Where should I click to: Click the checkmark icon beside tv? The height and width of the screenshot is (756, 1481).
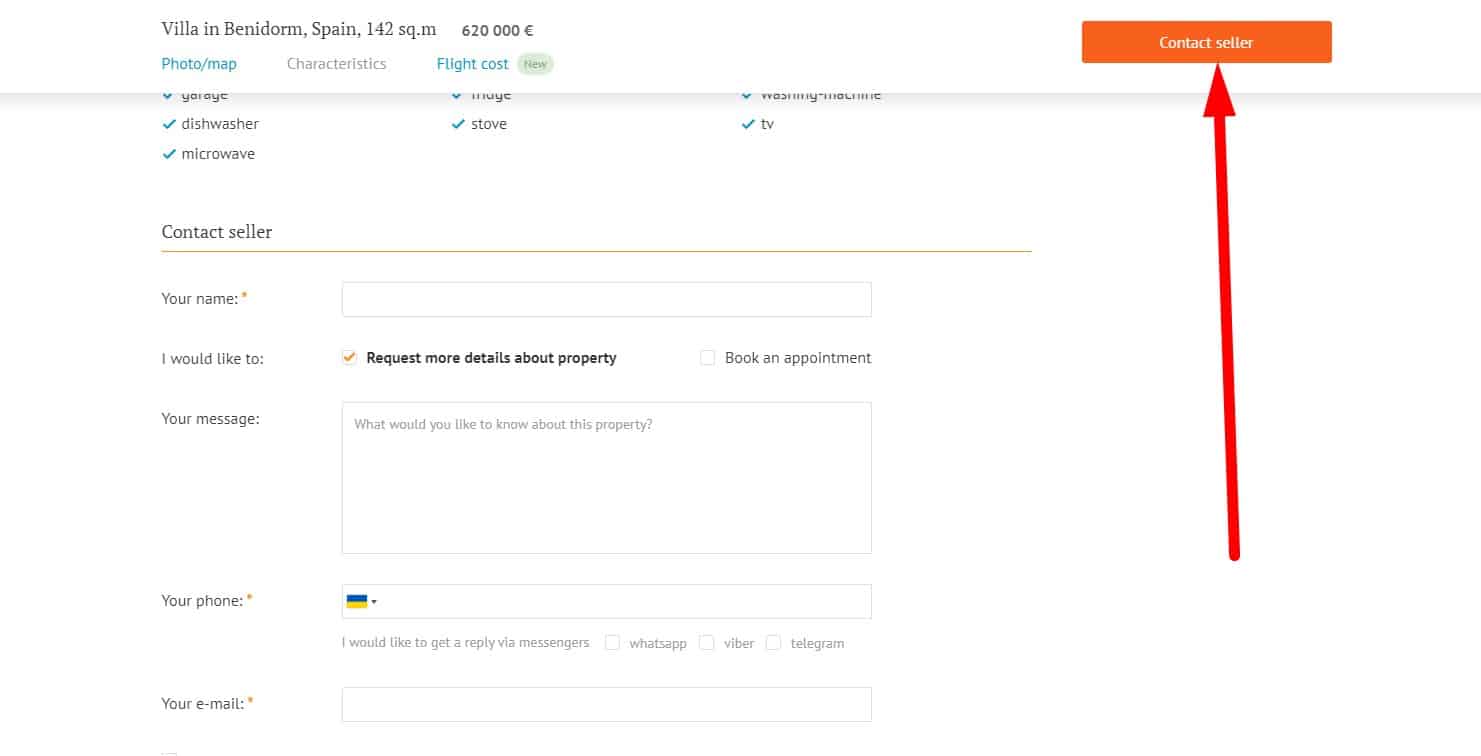(747, 125)
